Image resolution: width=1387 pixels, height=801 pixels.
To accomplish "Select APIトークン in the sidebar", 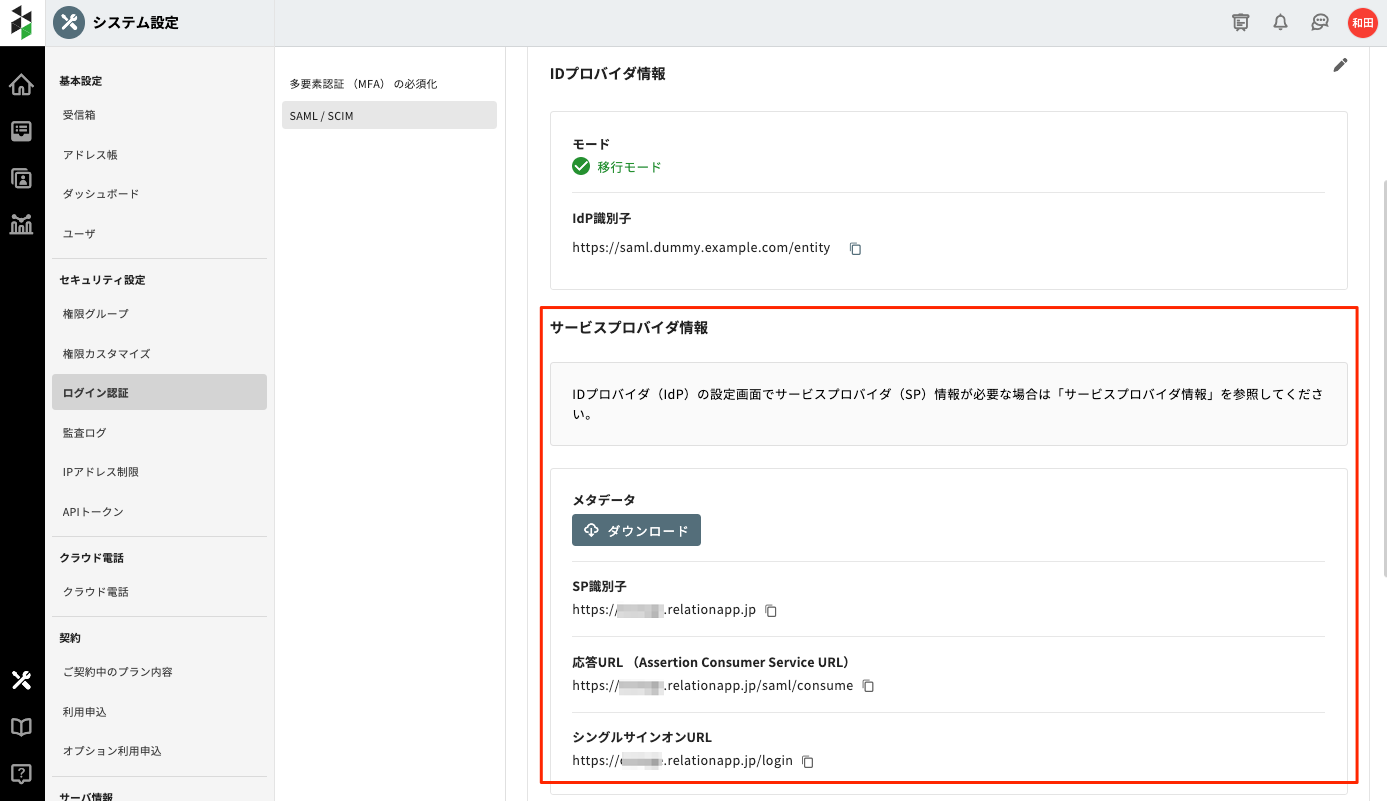I will 93,512.
